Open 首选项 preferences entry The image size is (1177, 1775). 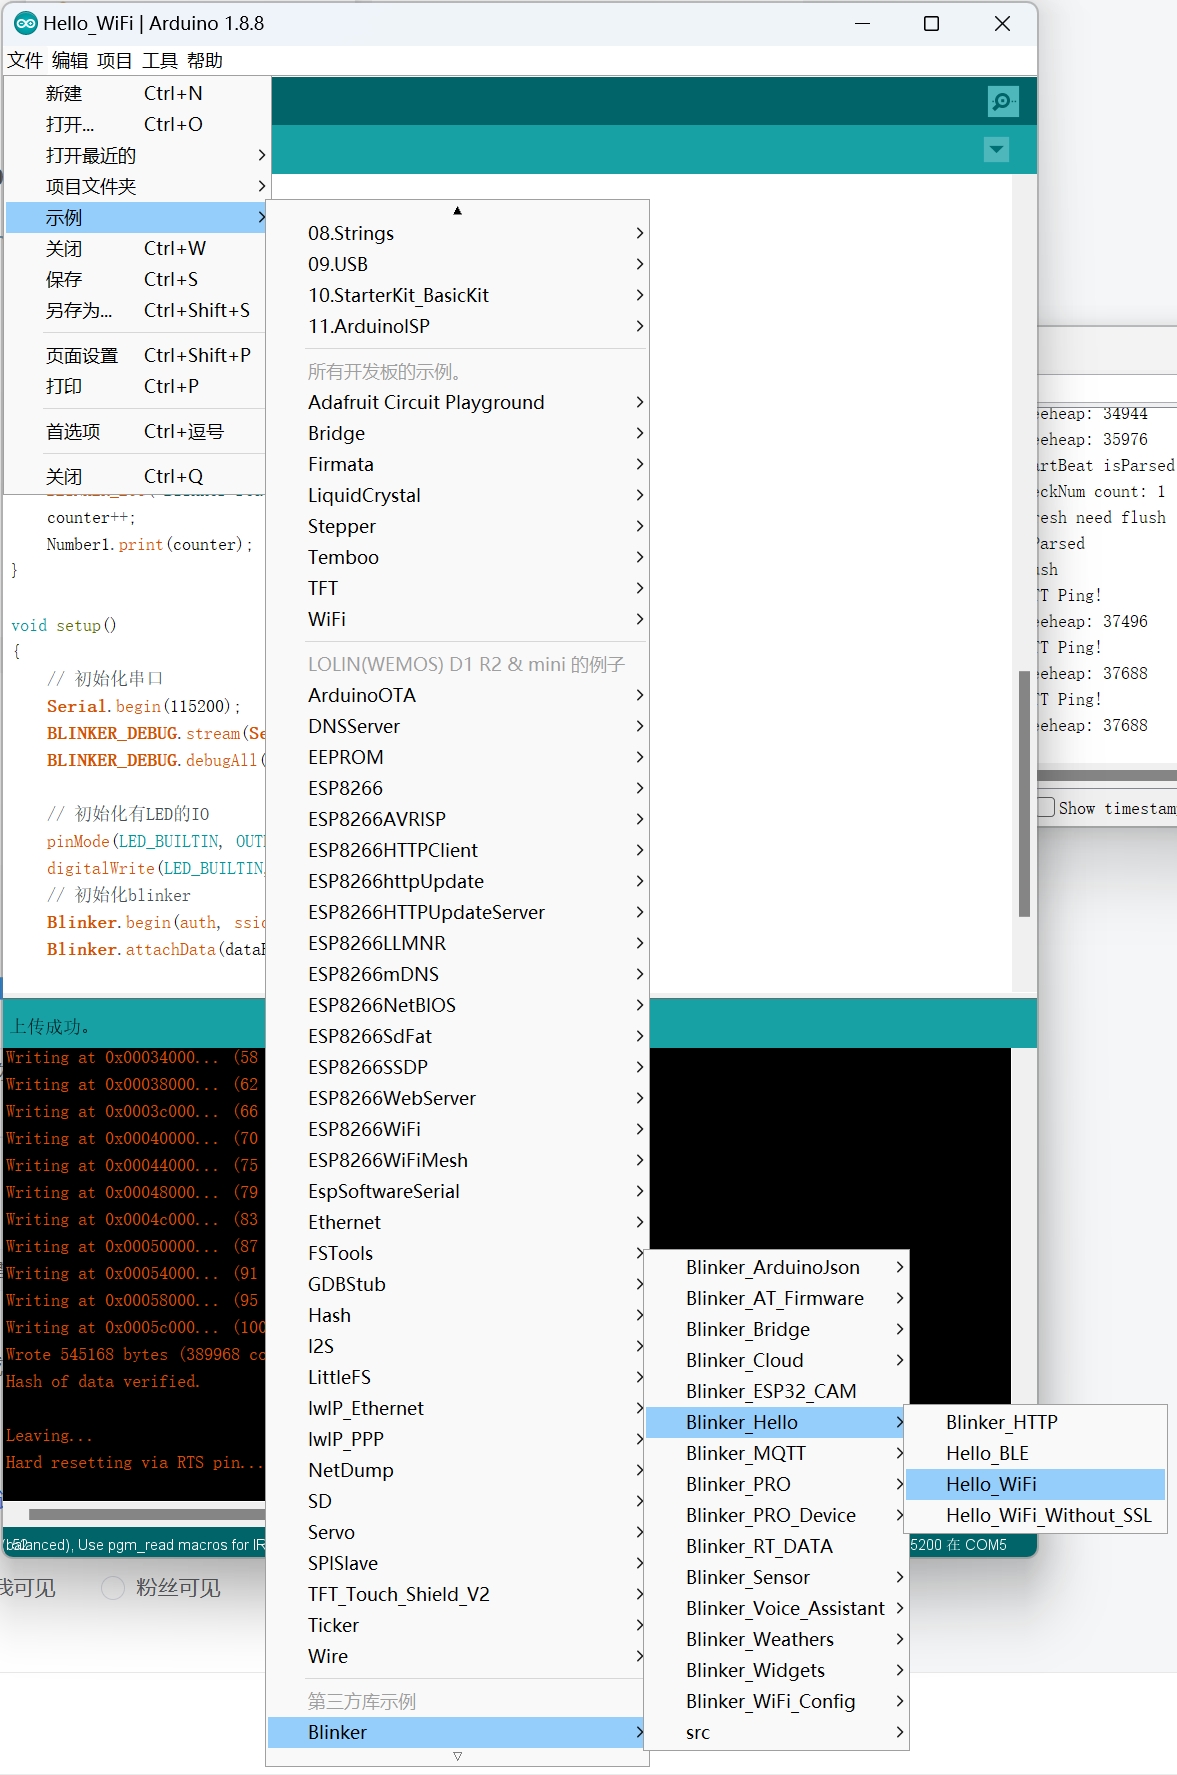pos(137,431)
